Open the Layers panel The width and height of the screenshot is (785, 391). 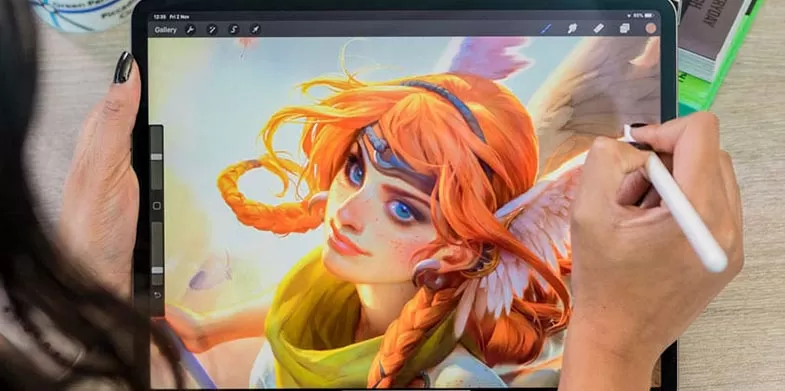624,29
